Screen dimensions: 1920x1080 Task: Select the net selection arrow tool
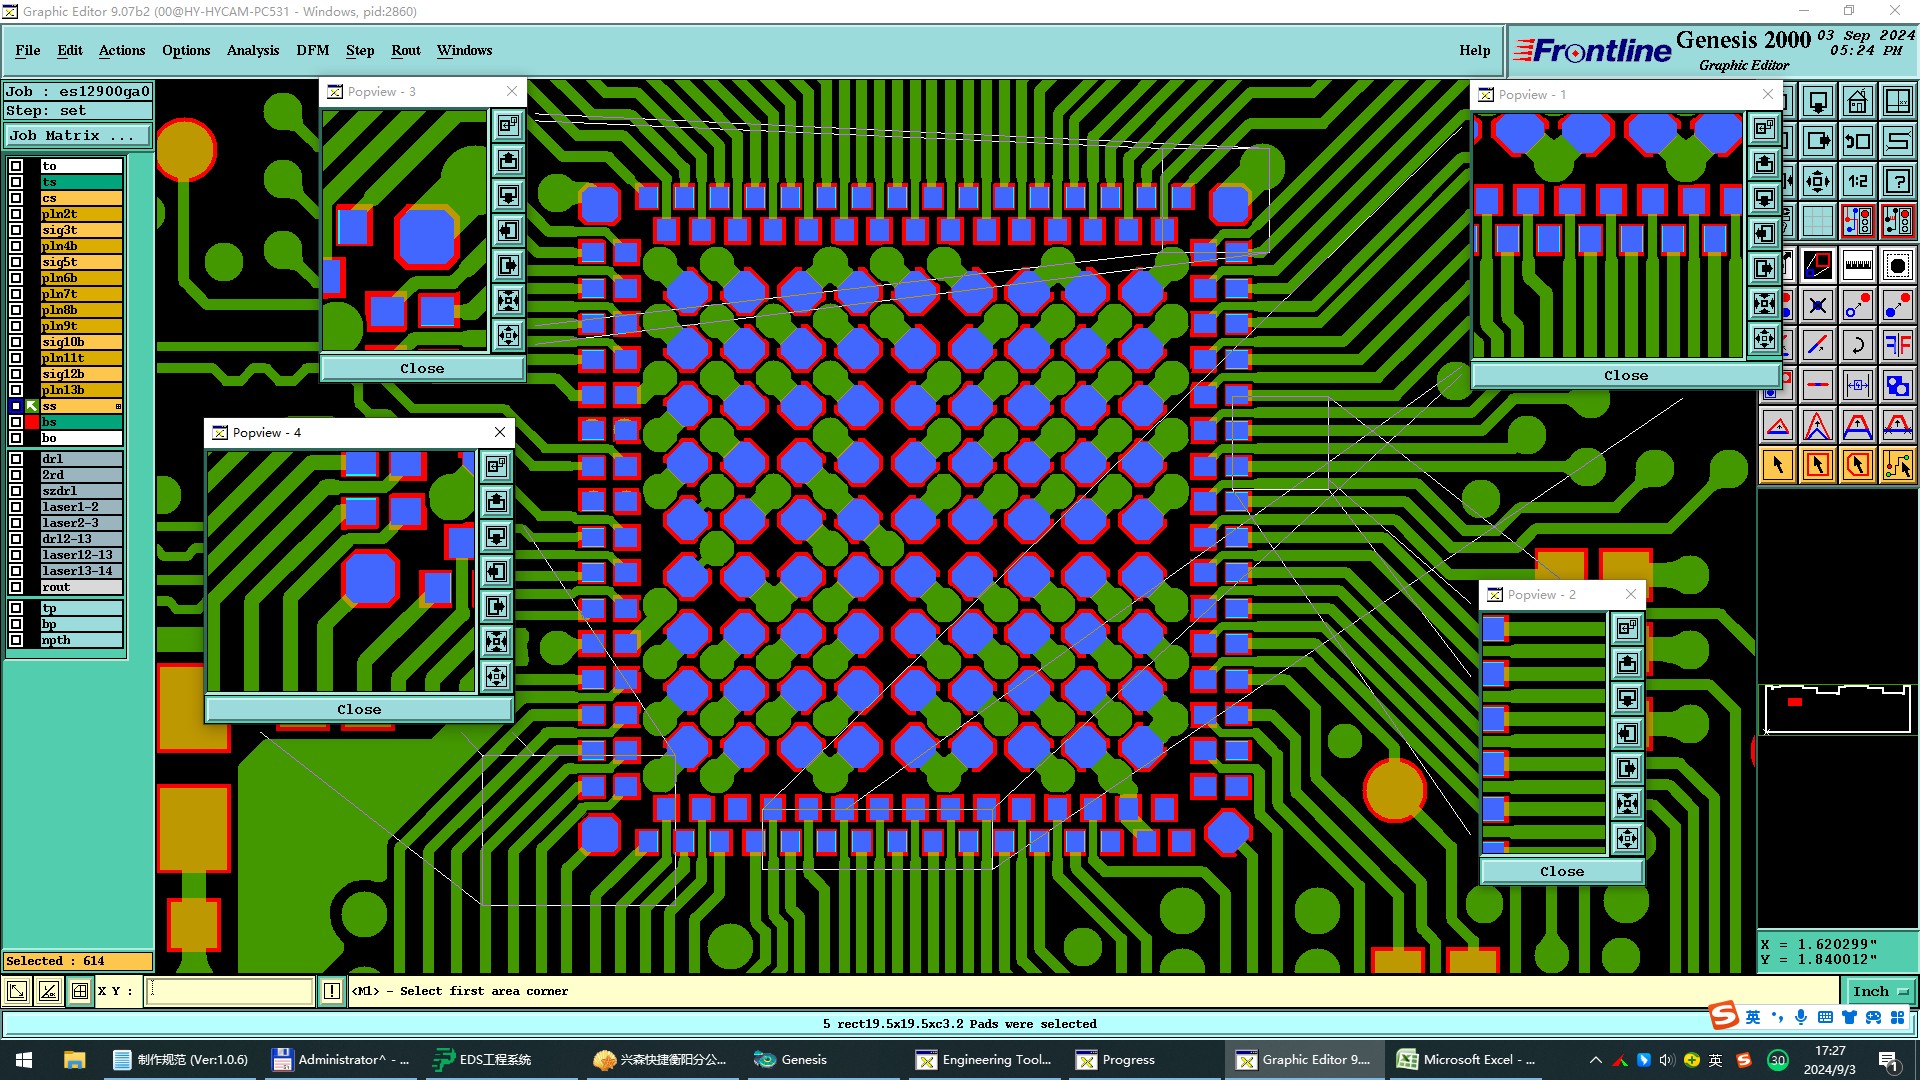(1897, 465)
